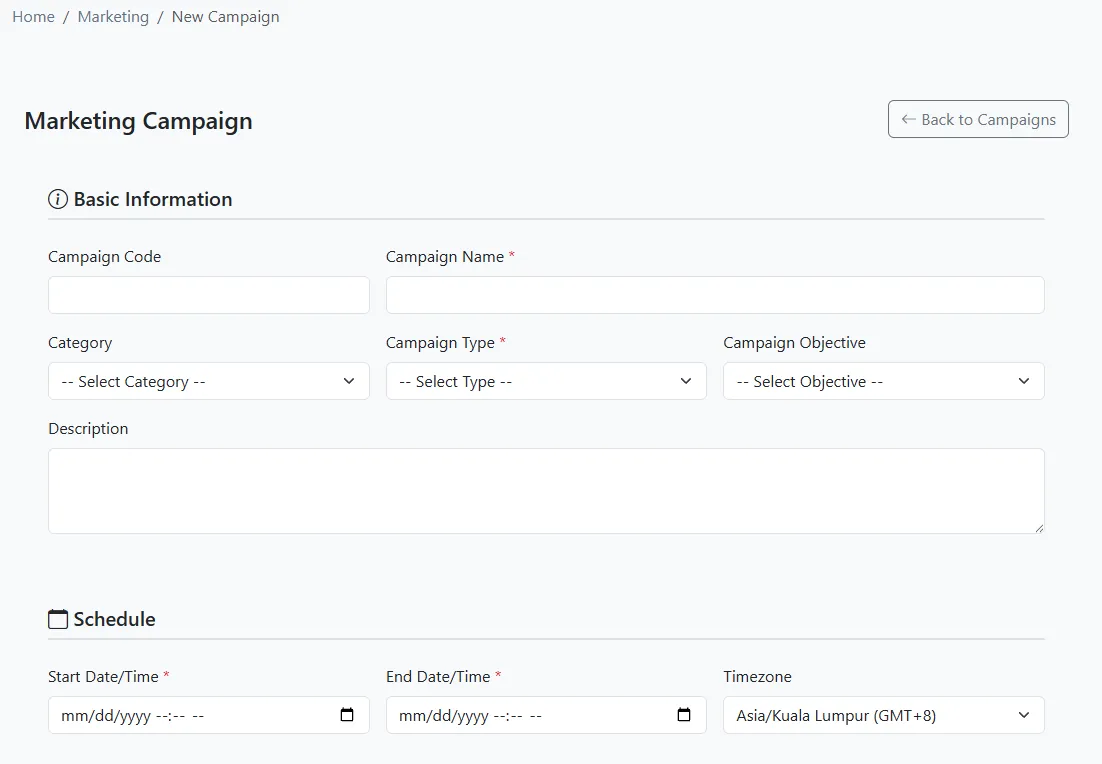Screen dimensions: 1102x764
Task: Click the Category label
Action: coord(80,343)
